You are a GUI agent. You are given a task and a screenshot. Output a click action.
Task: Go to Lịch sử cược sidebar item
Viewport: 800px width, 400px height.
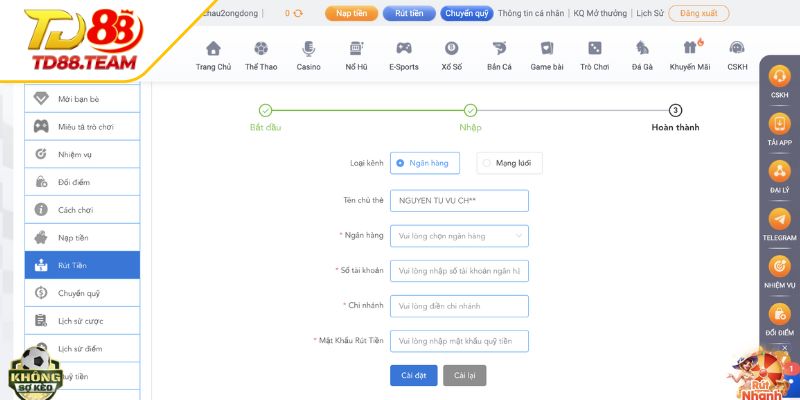pyautogui.click(x=80, y=321)
